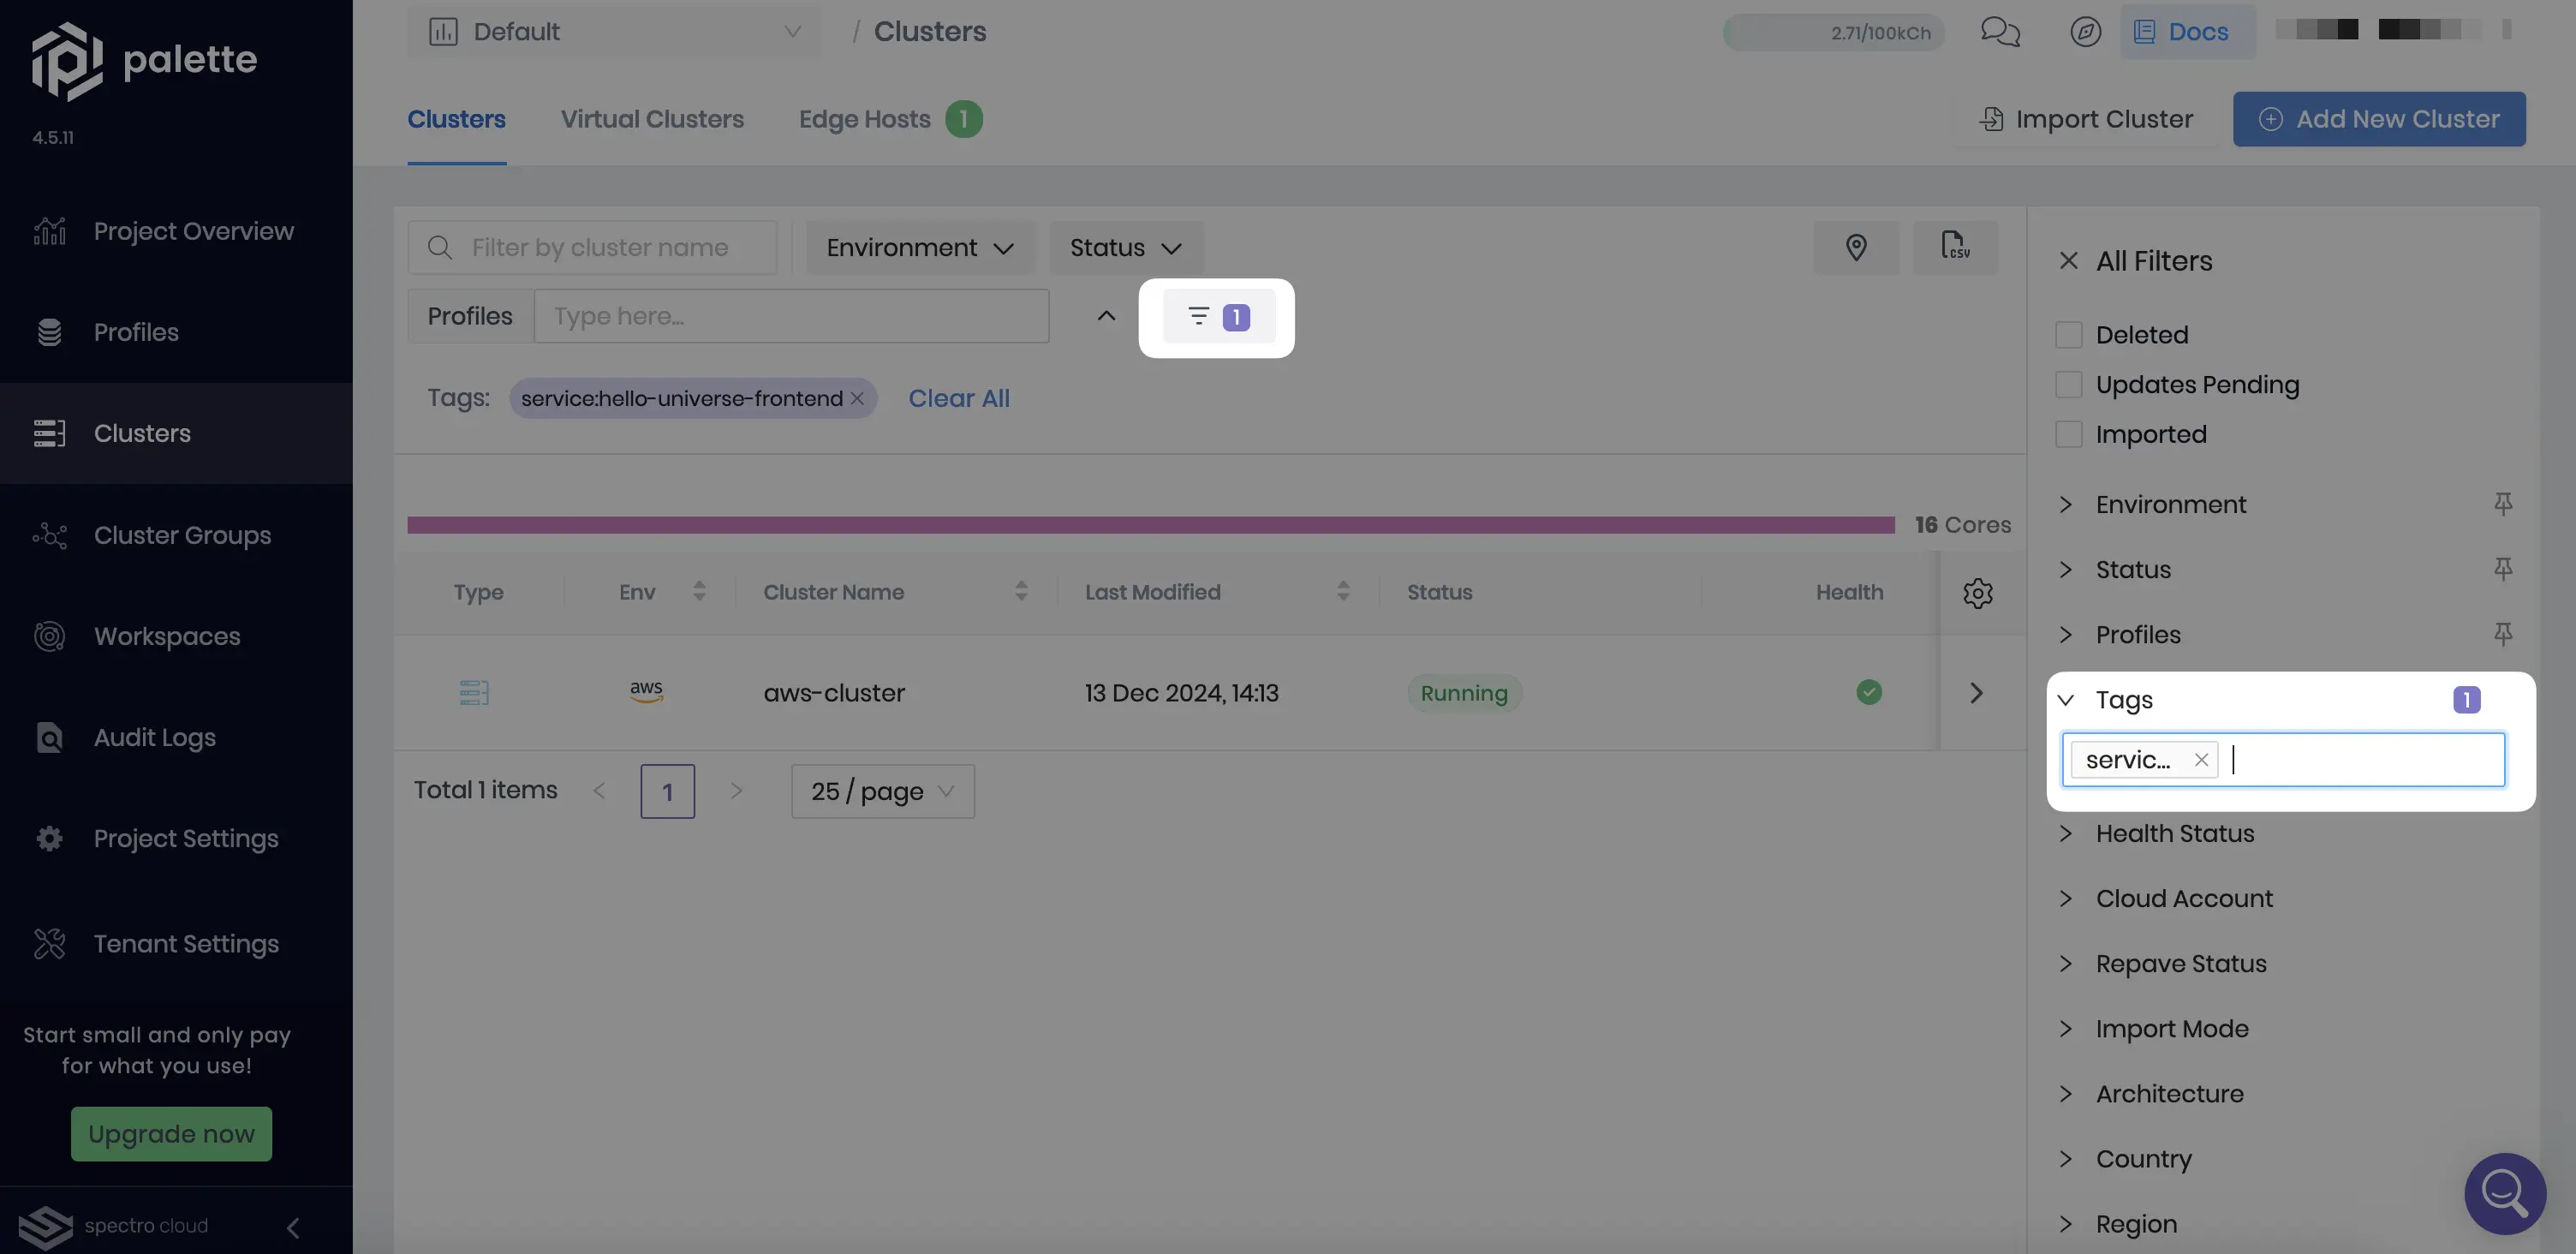The image size is (2576, 1254).
Task: Check the Imported filter option
Action: coord(2068,434)
